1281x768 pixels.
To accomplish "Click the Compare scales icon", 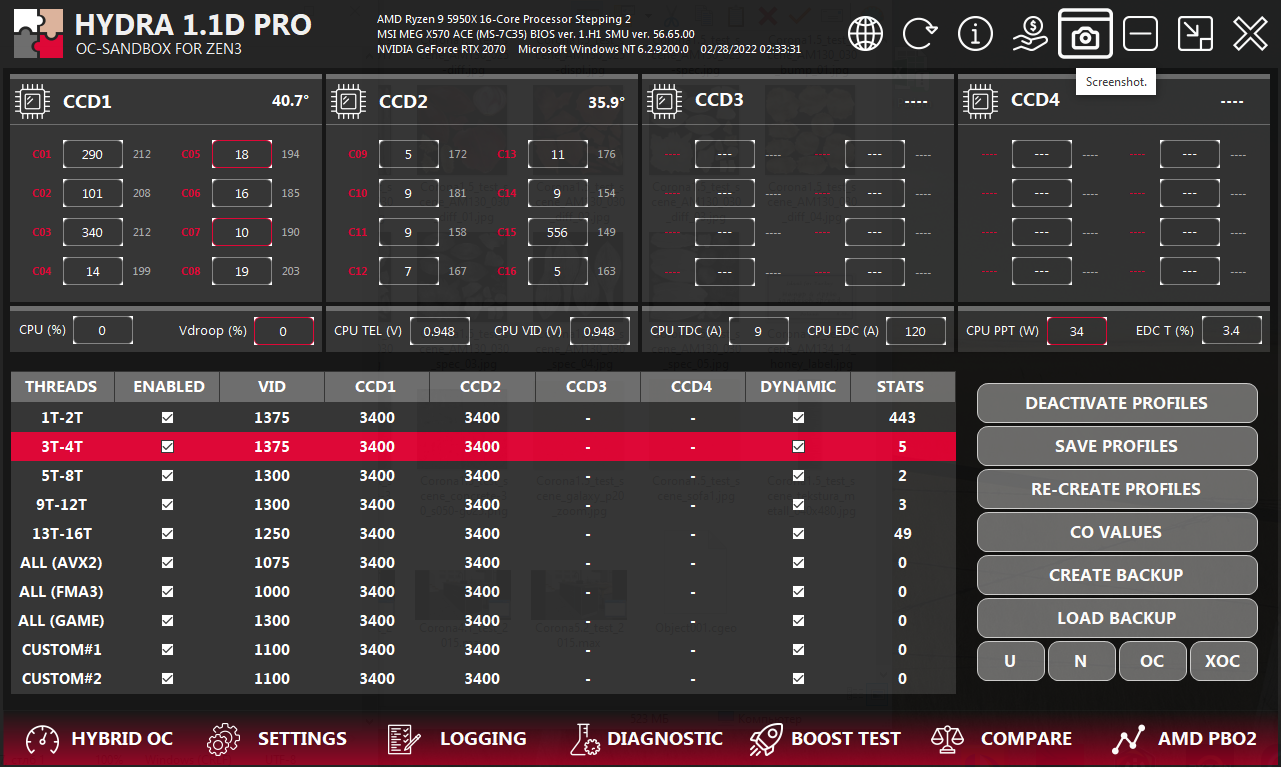I will click(x=946, y=740).
